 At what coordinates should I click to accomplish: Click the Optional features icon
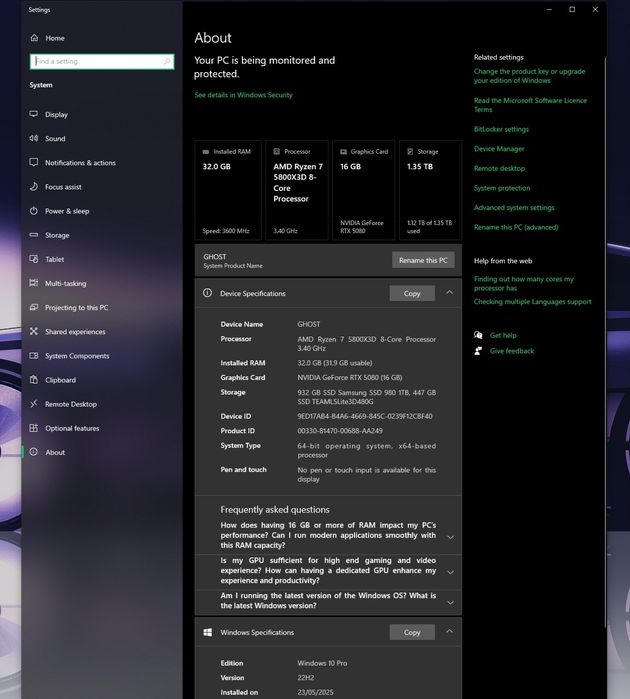tap(33, 428)
